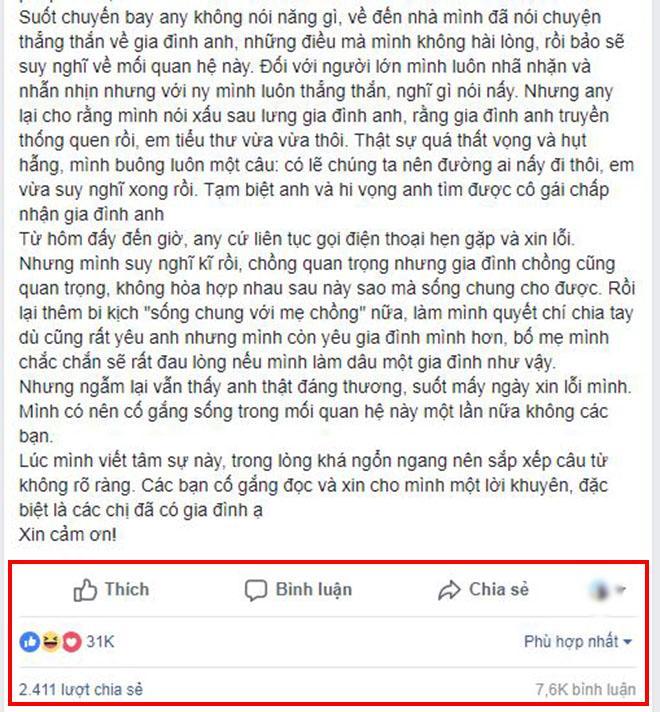Click the "Xin cảm ơn!" closing line
The width and height of the screenshot is (660, 712).
click(x=68, y=534)
